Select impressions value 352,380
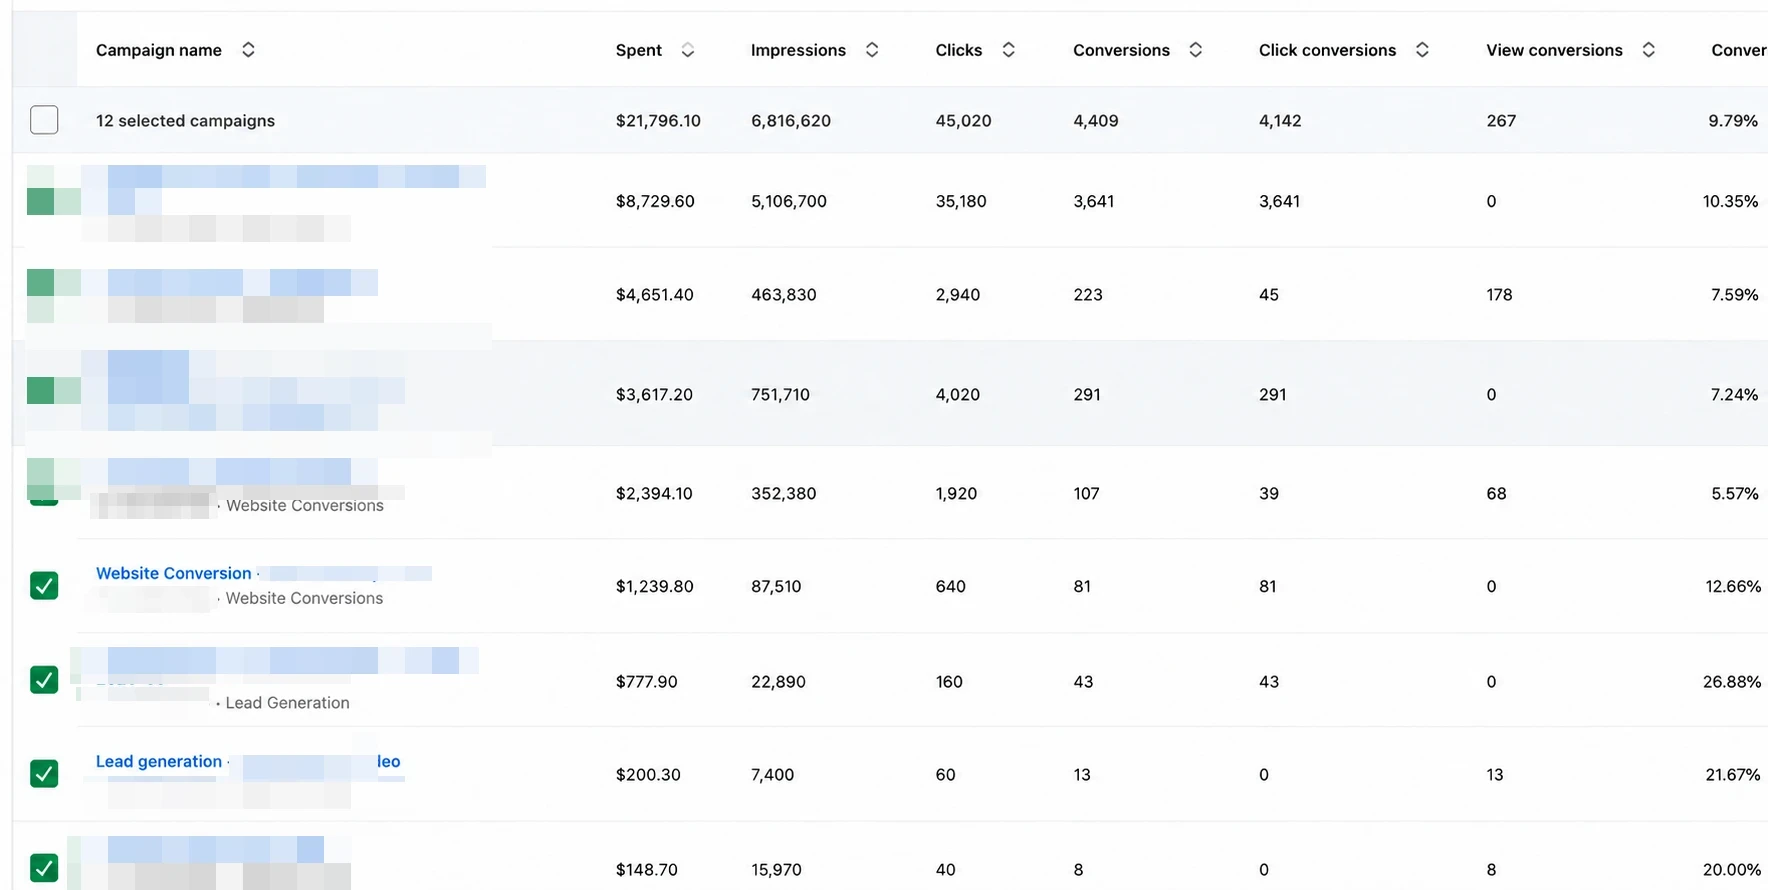The image size is (1768, 890). (784, 493)
